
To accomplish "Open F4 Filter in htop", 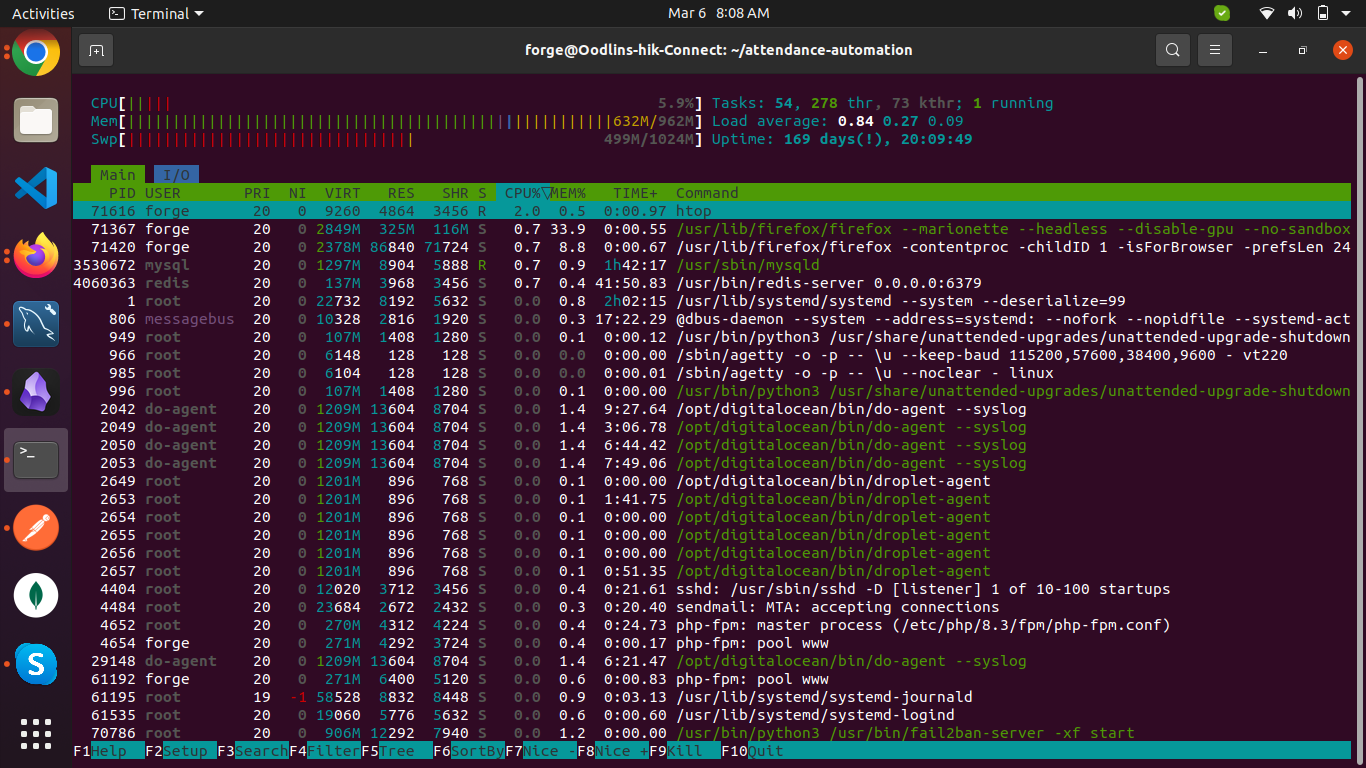I will [325, 751].
